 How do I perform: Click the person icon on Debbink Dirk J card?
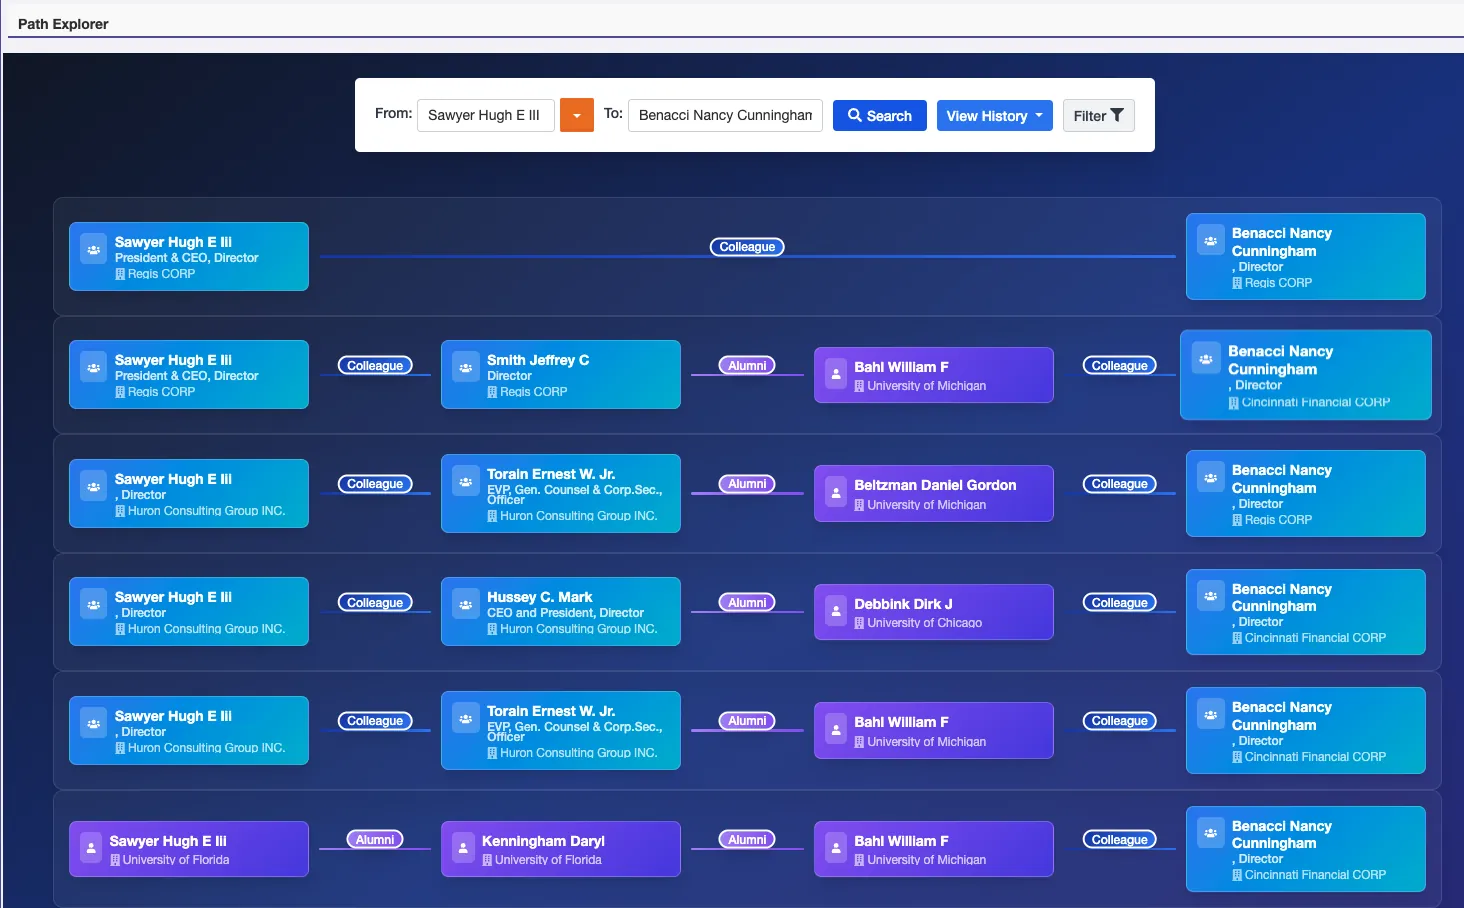click(x=836, y=611)
